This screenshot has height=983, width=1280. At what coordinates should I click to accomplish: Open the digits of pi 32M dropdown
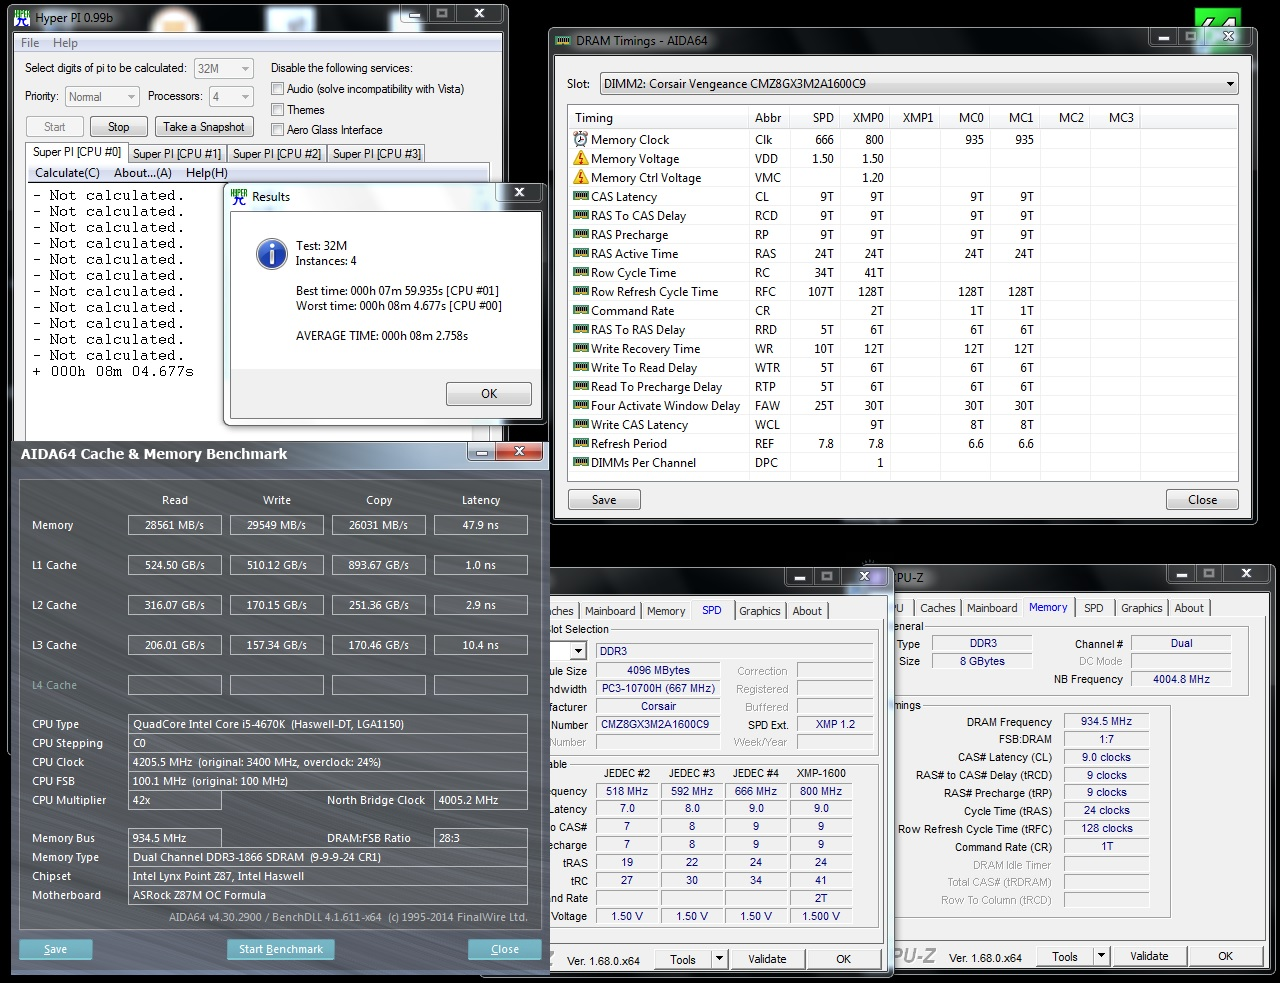(x=224, y=68)
